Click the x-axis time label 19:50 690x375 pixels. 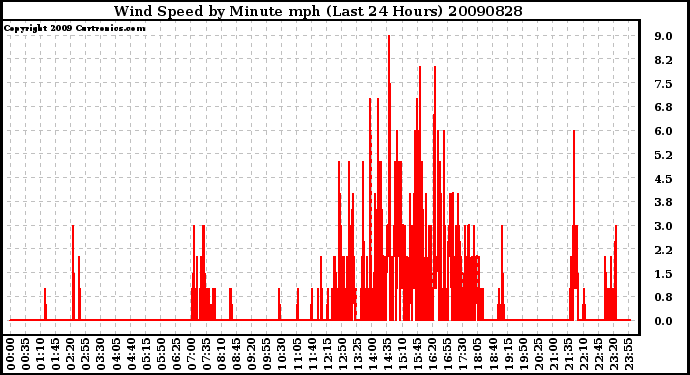pos(523,354)
